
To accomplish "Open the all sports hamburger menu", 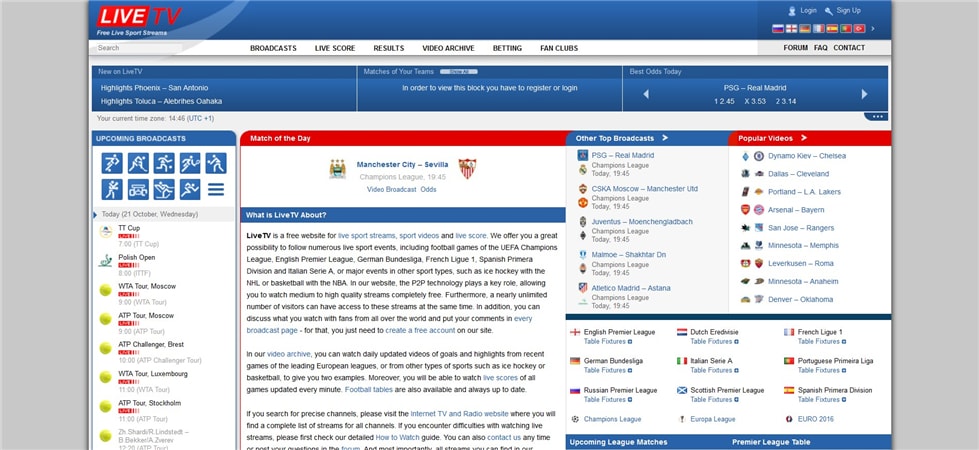I will pyautogui.click(x=216, y=189).
